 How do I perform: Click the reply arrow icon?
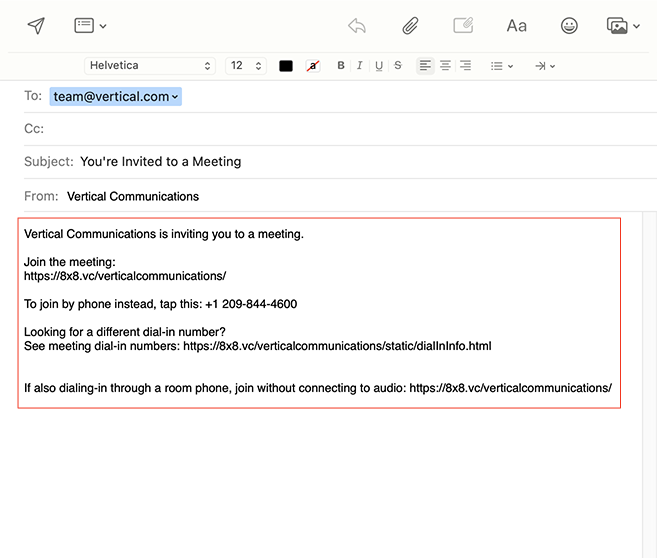(x=357, y=26)
